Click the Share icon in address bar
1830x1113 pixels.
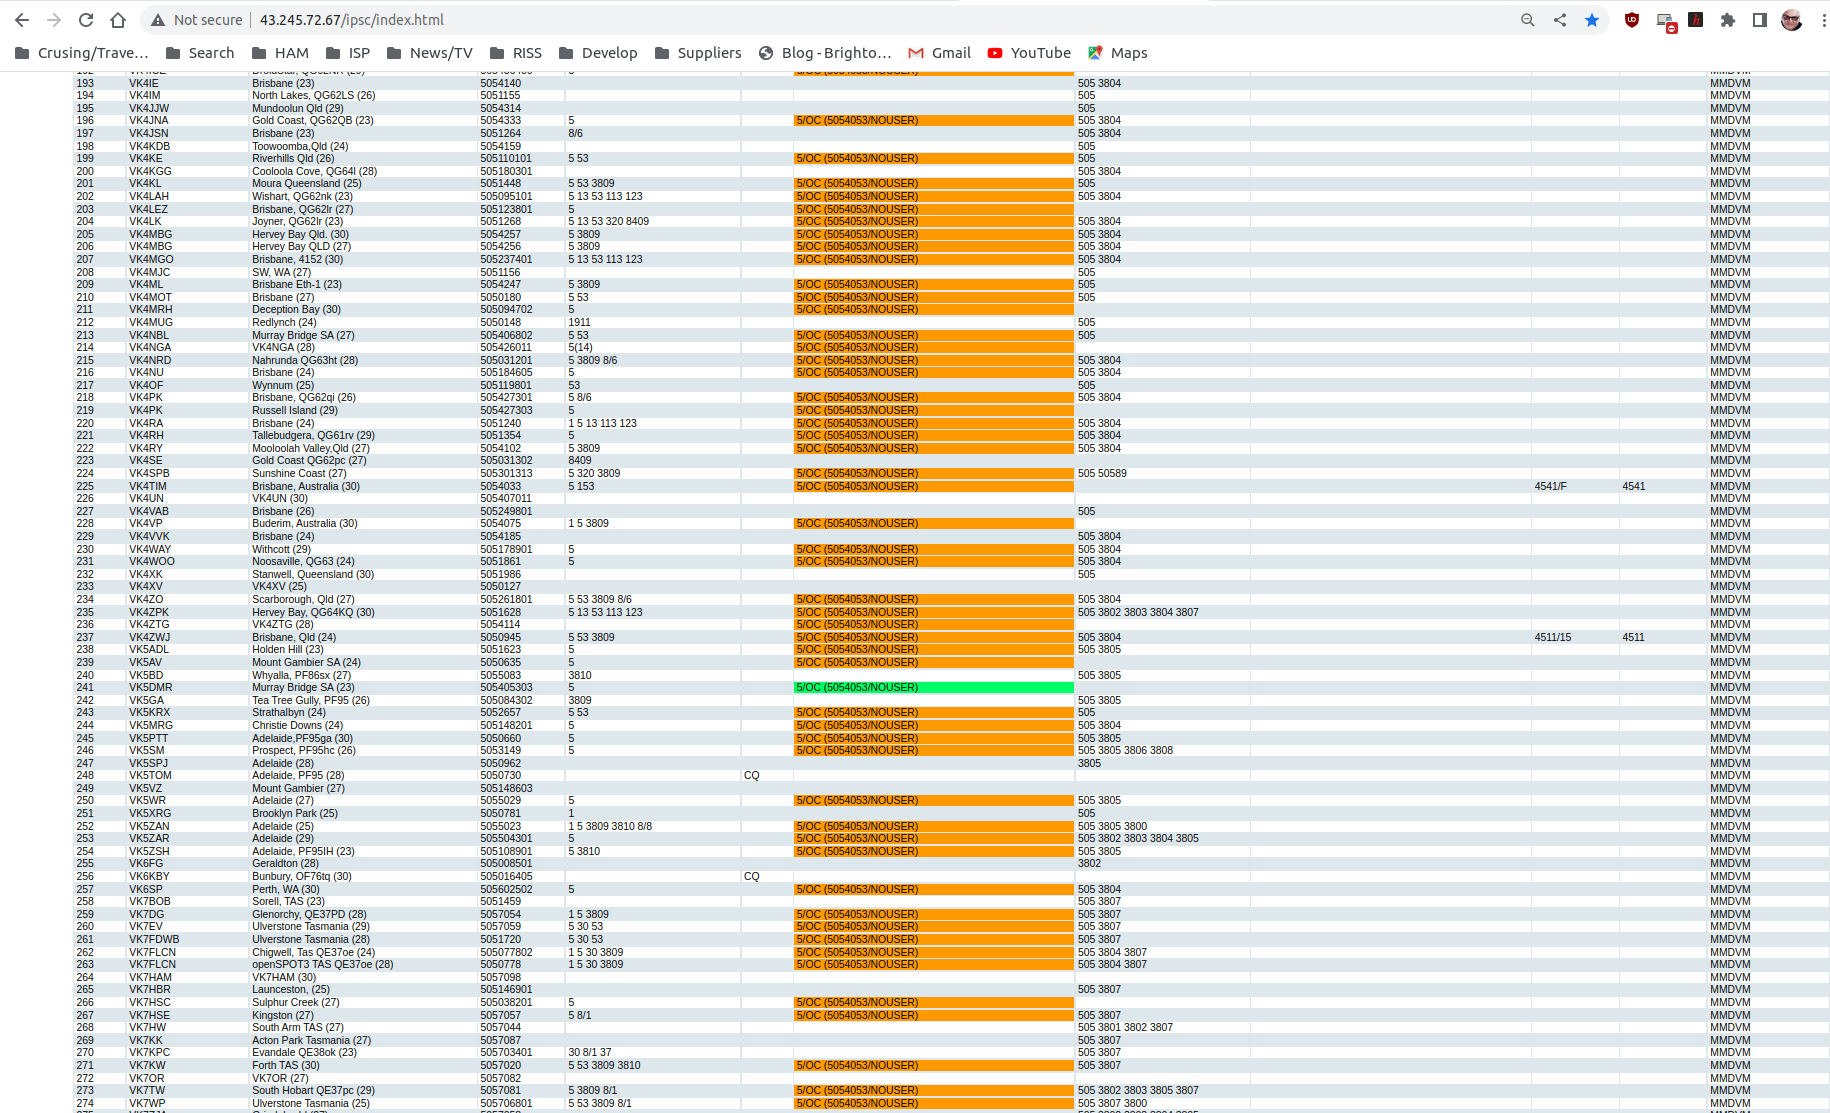click(1559, 20)
